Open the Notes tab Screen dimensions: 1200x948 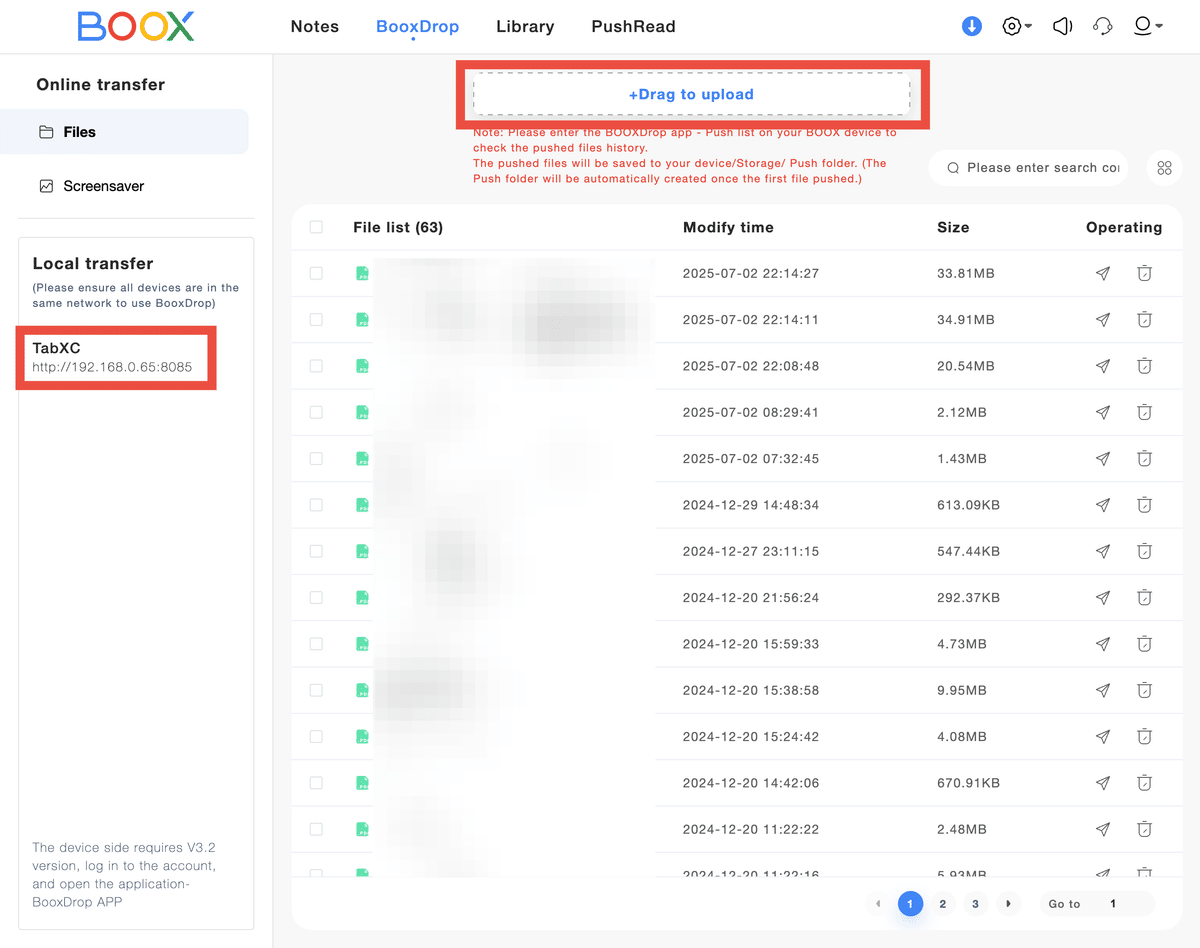pyautogui.click(x=315, y=27)
